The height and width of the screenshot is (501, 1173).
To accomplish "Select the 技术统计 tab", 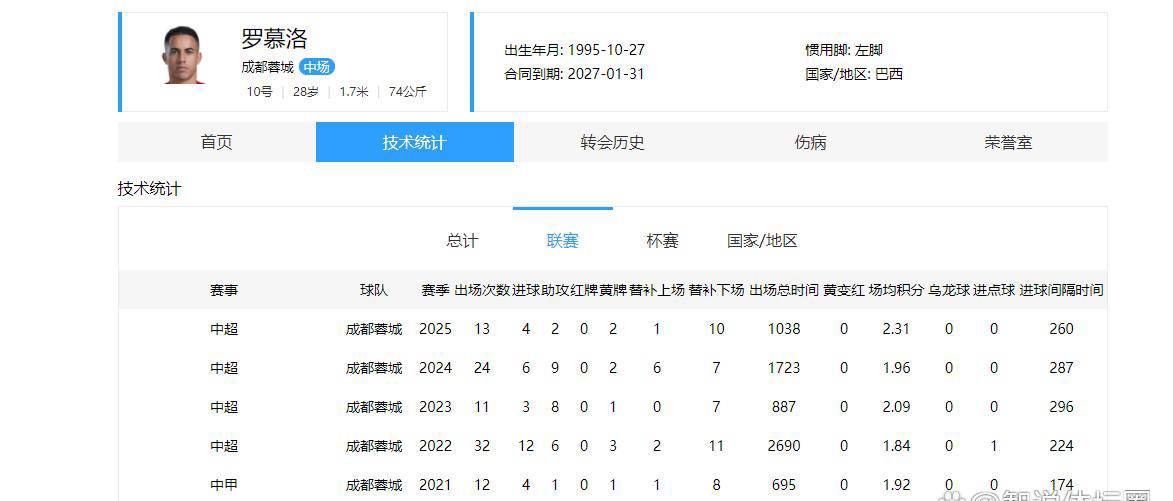I will tap(414, 142).
